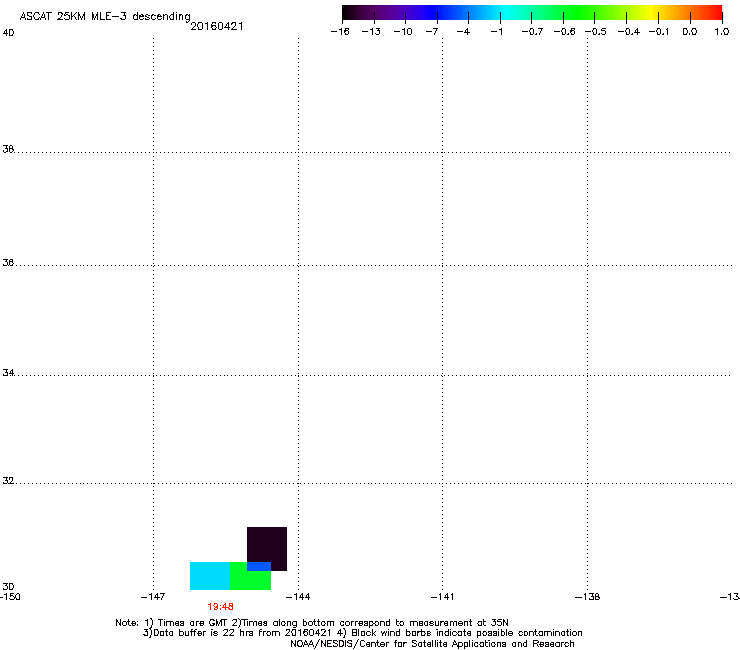Click the ASCAT 25KM MLE-3 descending title
Image resolution: width=740 pixels, height=650 pixels.
tap(105, 17)
